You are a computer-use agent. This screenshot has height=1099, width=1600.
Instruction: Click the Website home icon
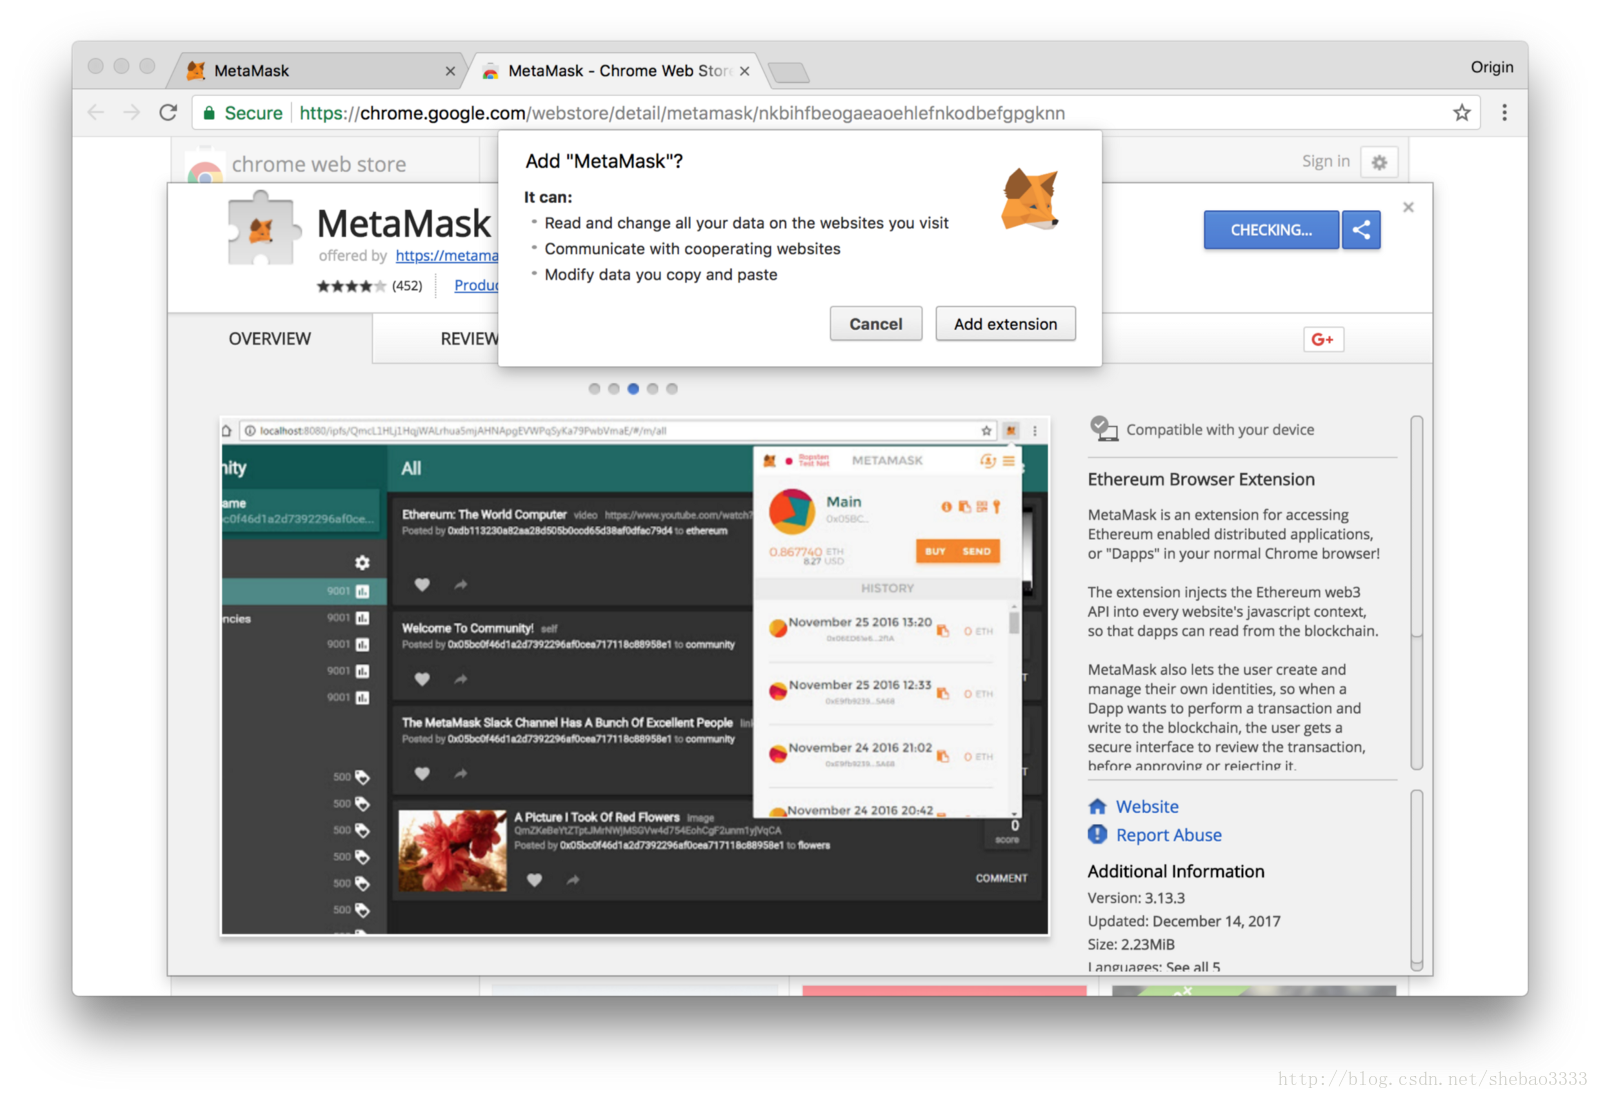(x=1097, y=806)
